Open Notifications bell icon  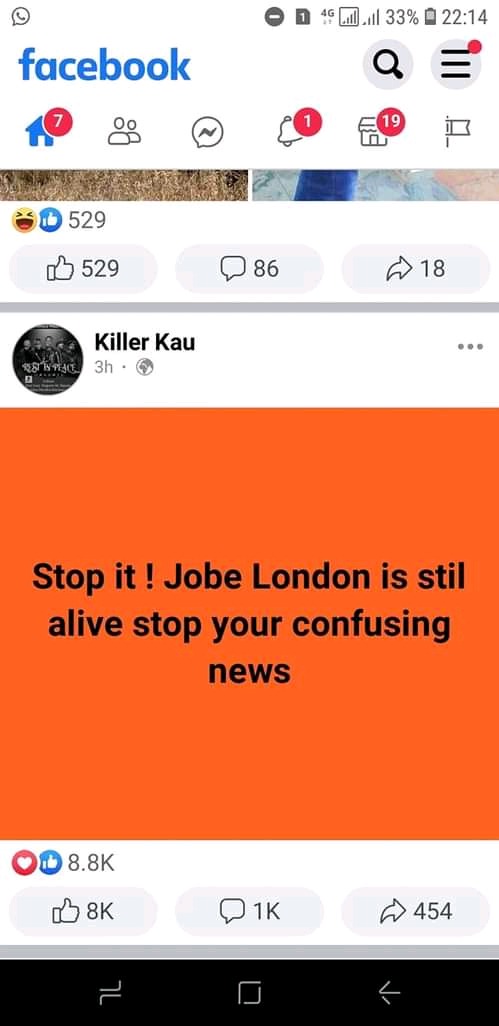(290, 132)
